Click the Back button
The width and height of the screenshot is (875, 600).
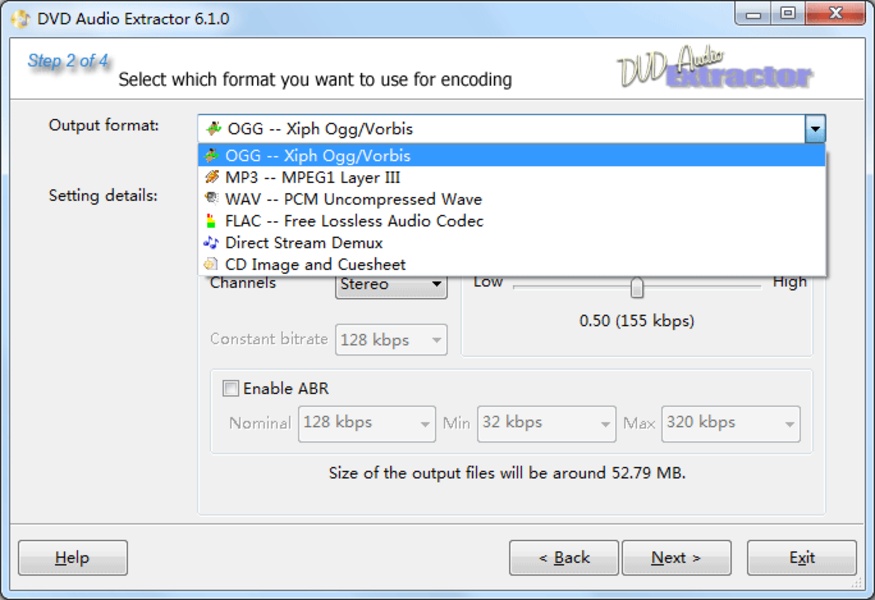[564, 558]
